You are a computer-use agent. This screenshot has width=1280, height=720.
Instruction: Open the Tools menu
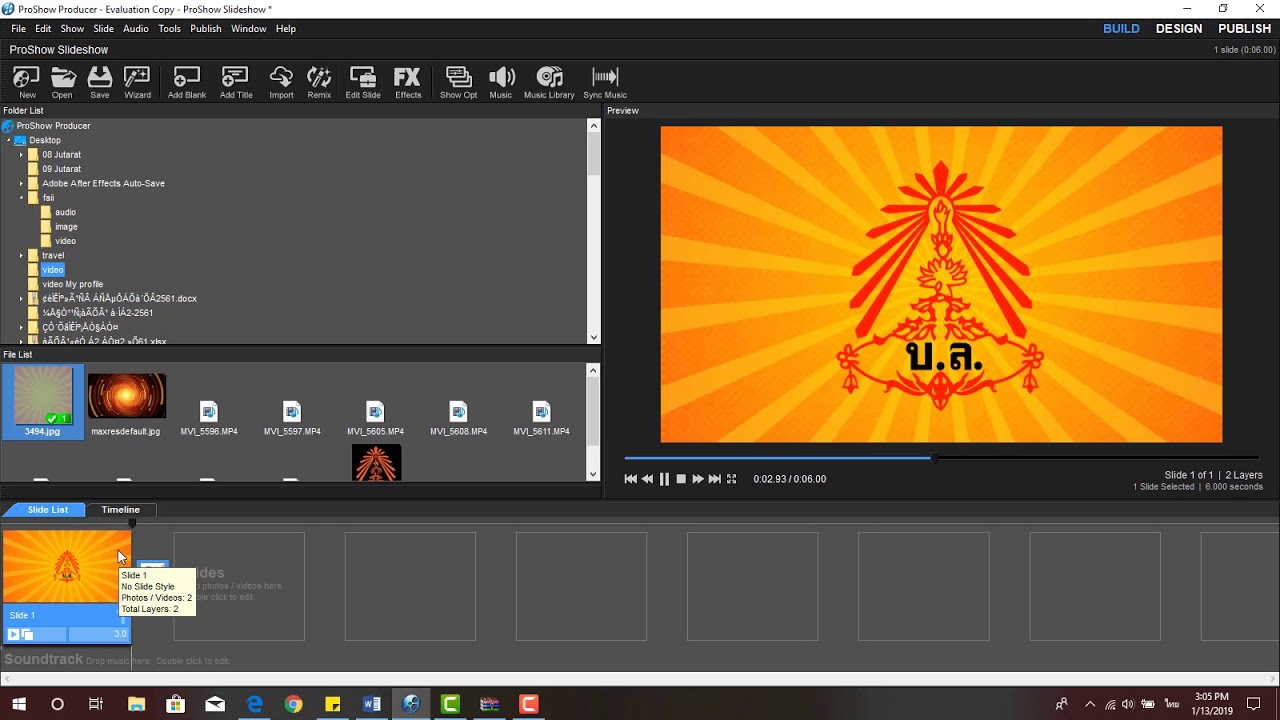170,29
